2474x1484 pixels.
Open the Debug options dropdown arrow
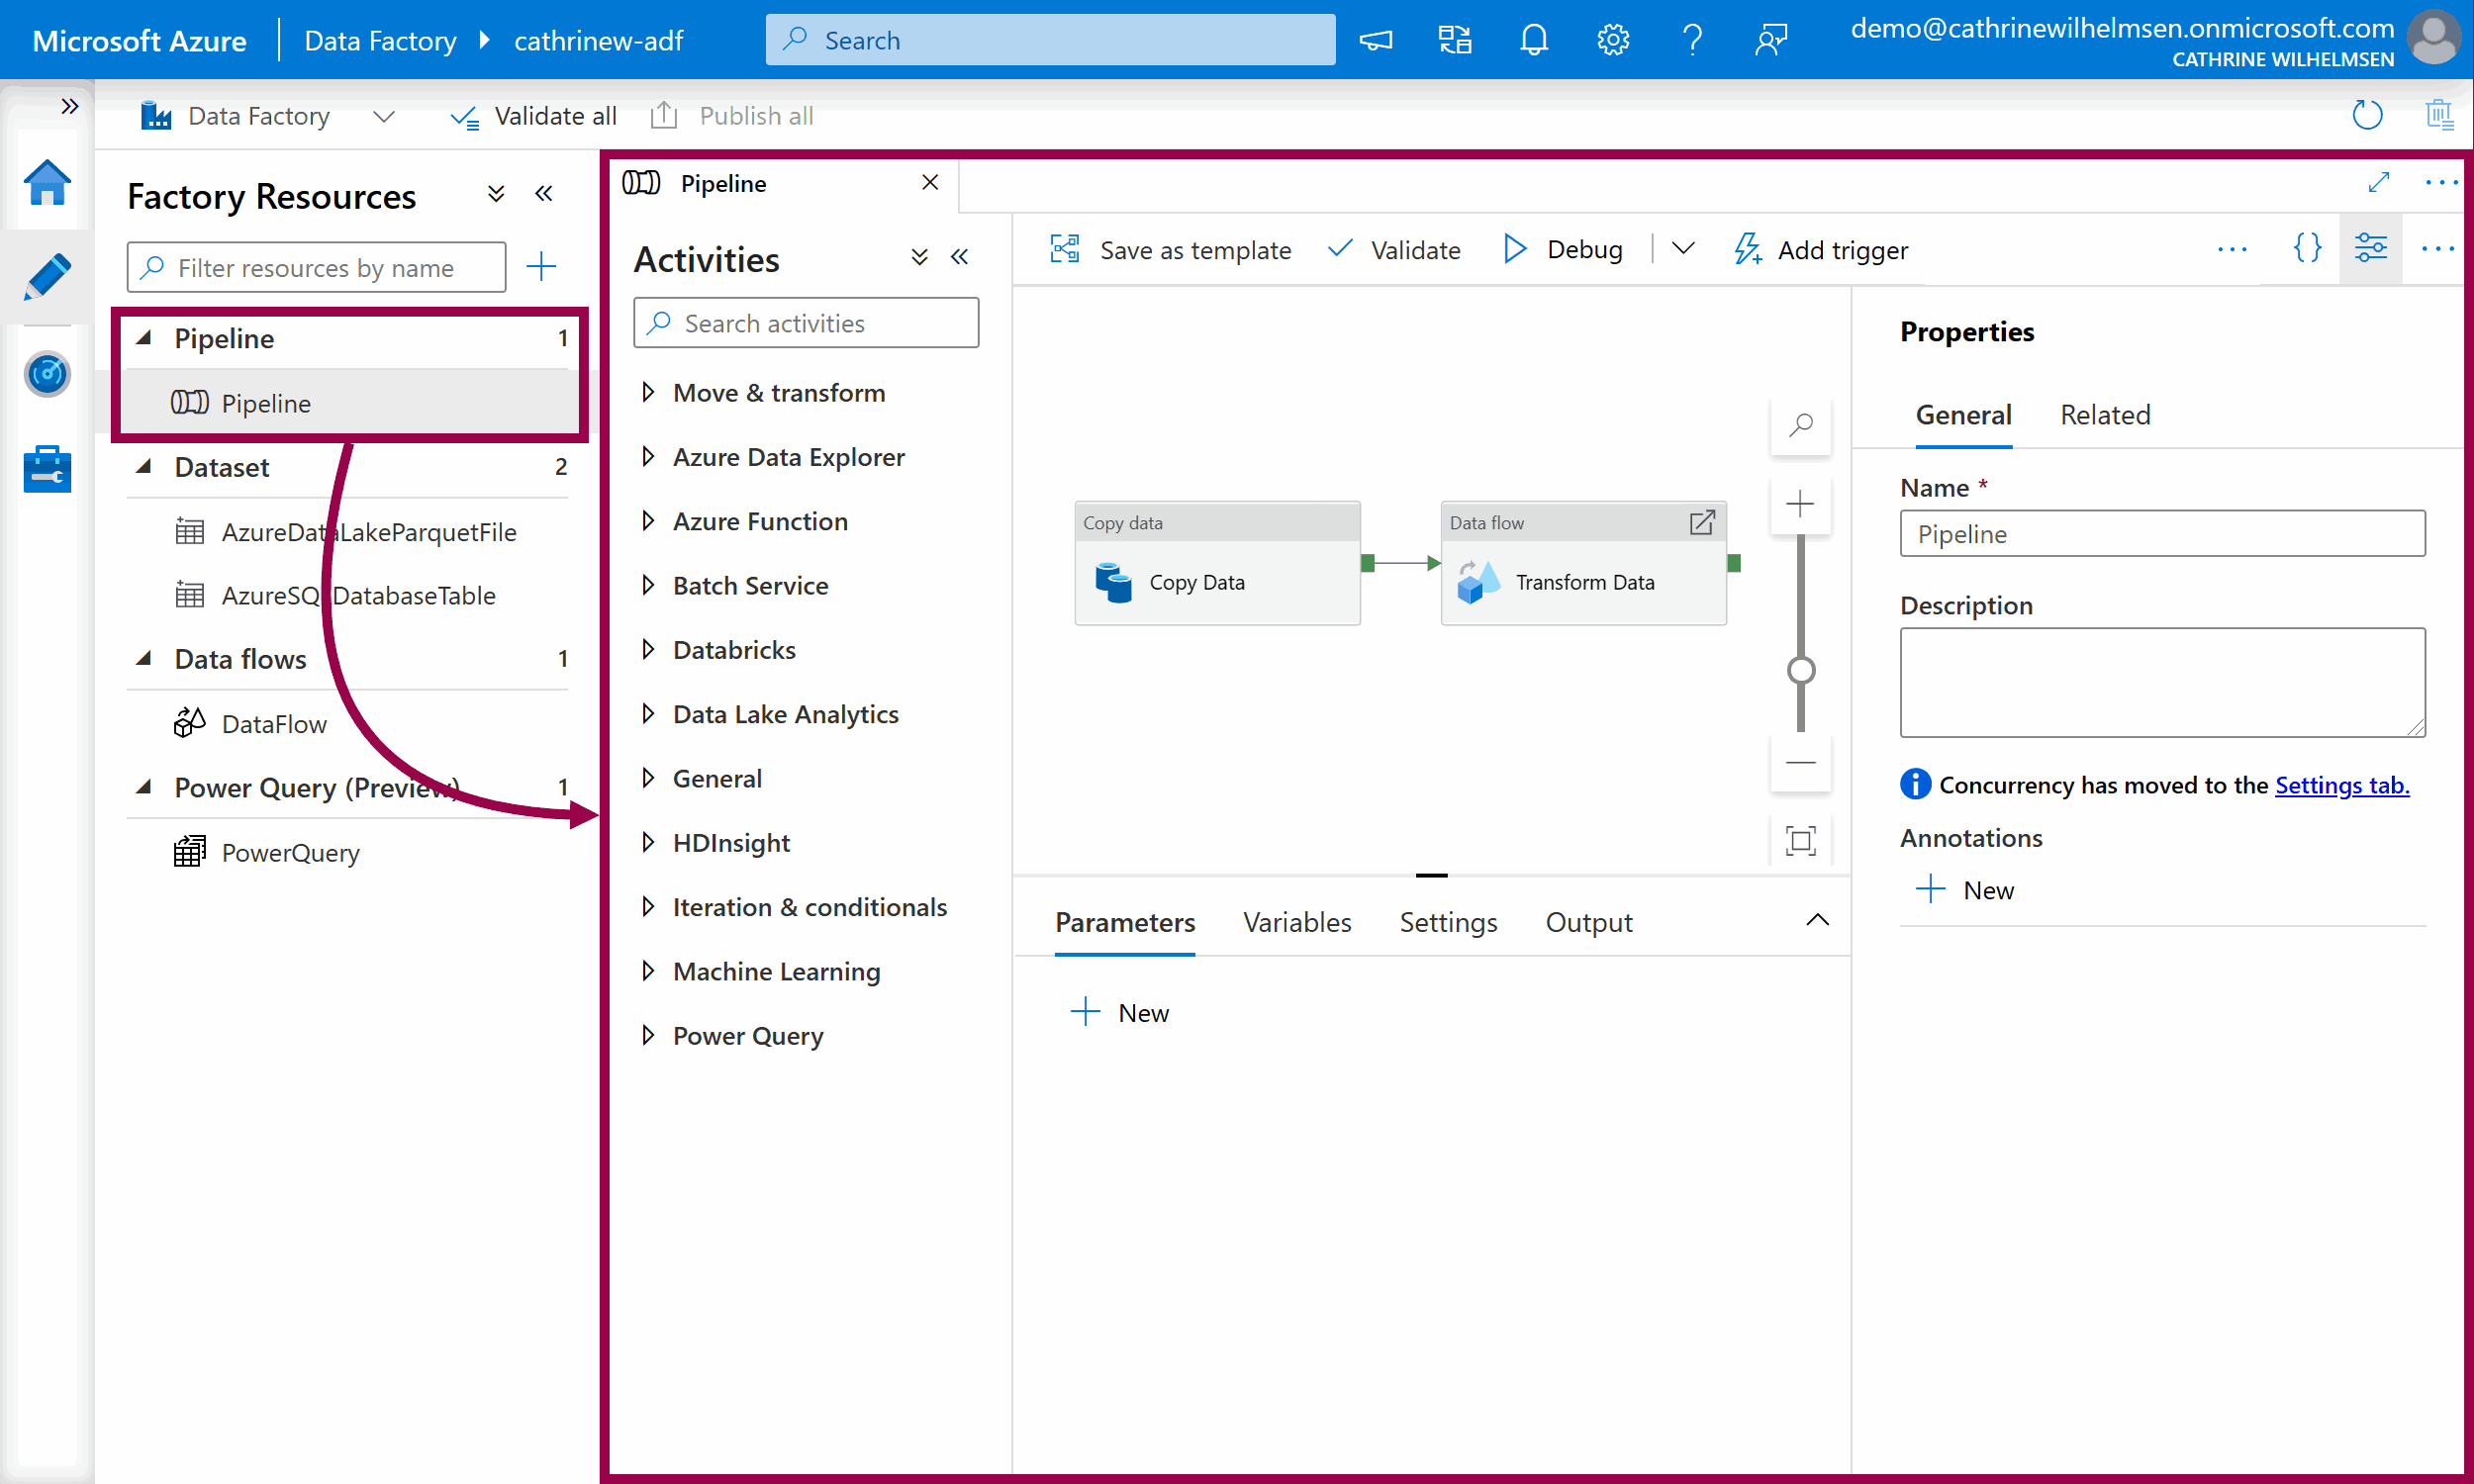1683,249
